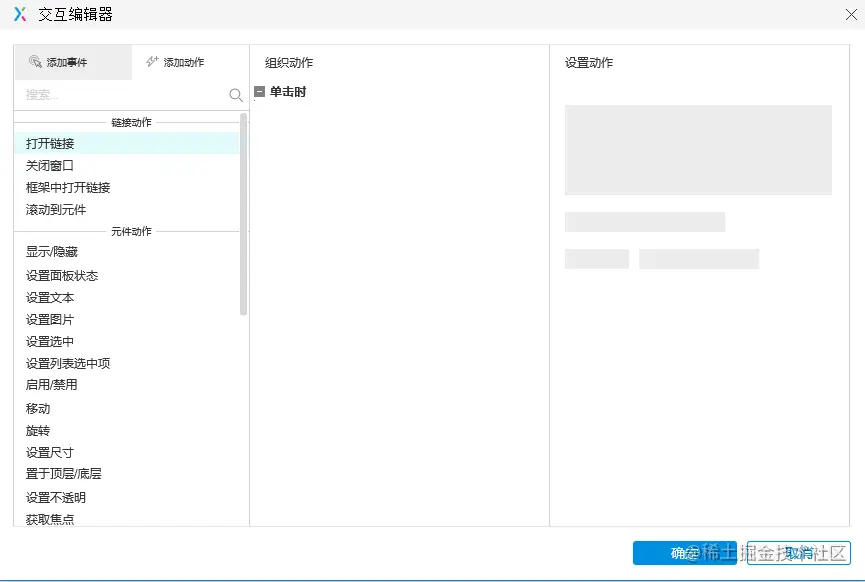865x582 pixels.
Task: Select the 设置选中 action
Action: pyautogui.click(x=127, y=341)
